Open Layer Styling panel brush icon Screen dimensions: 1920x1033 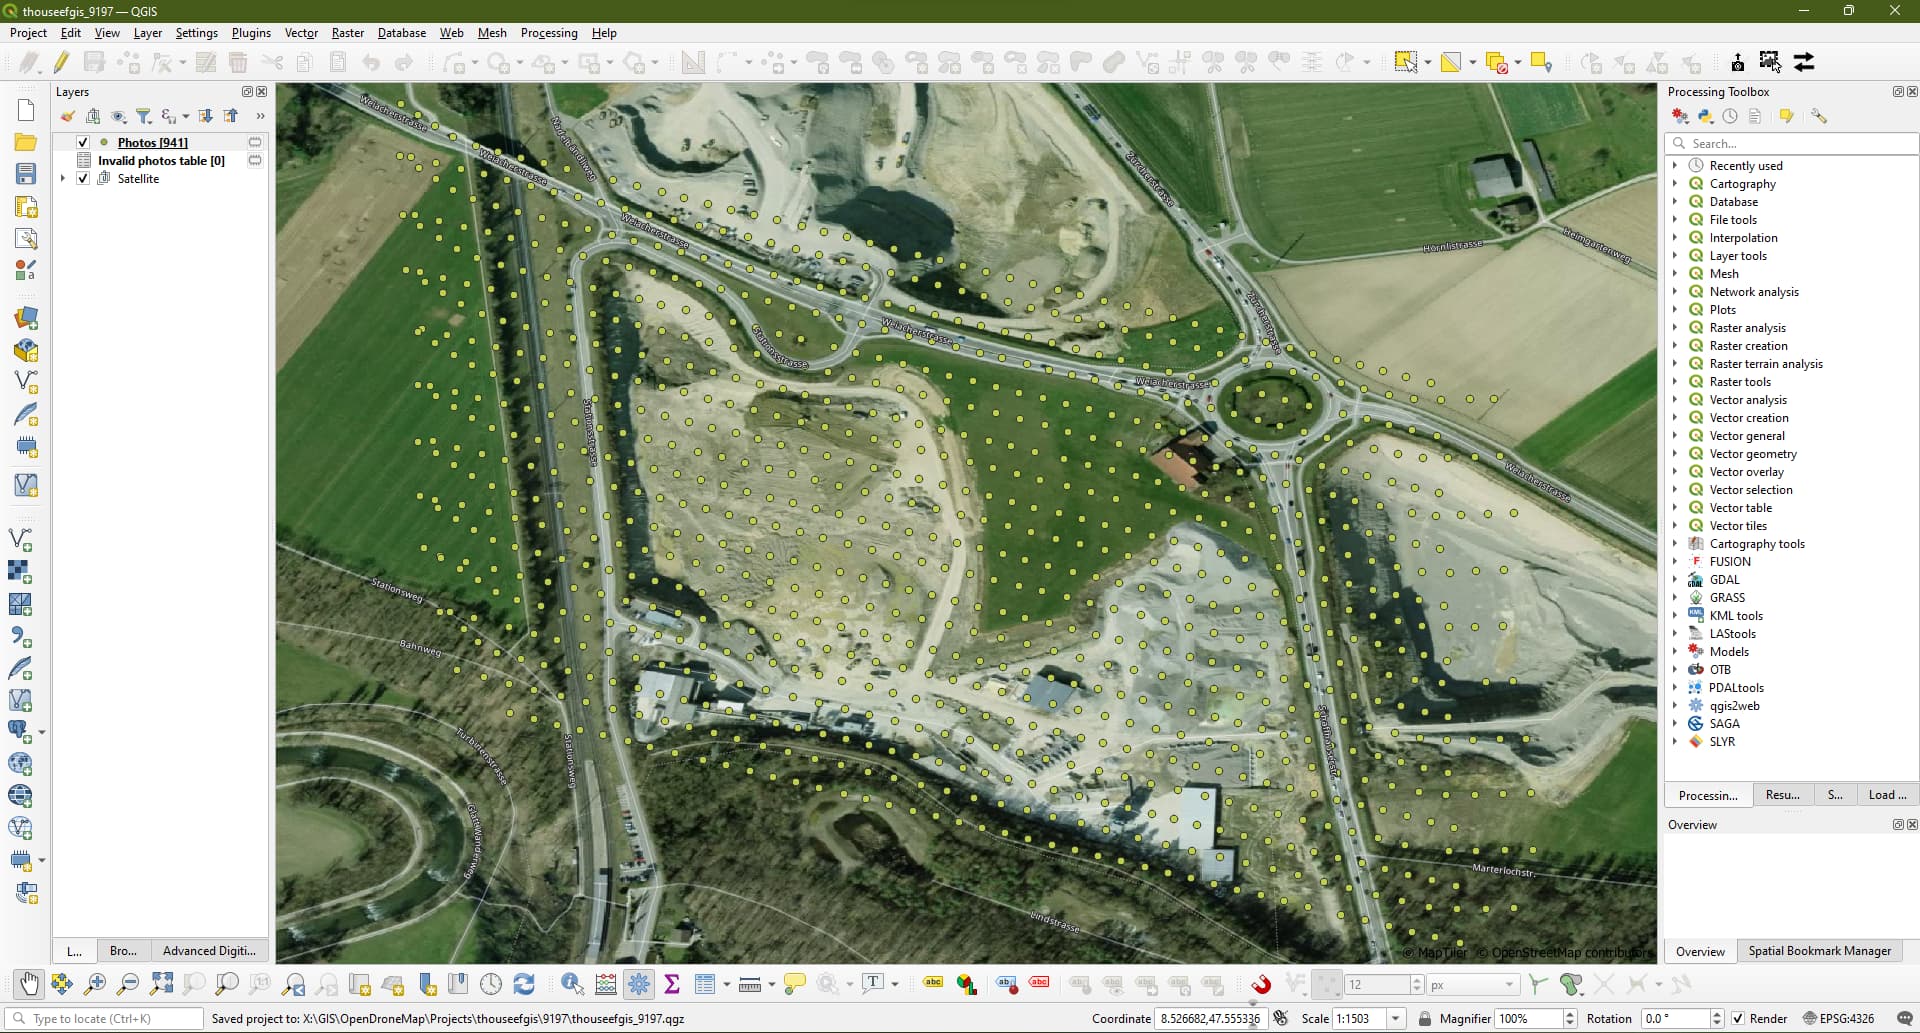click(x=68, y=116)
